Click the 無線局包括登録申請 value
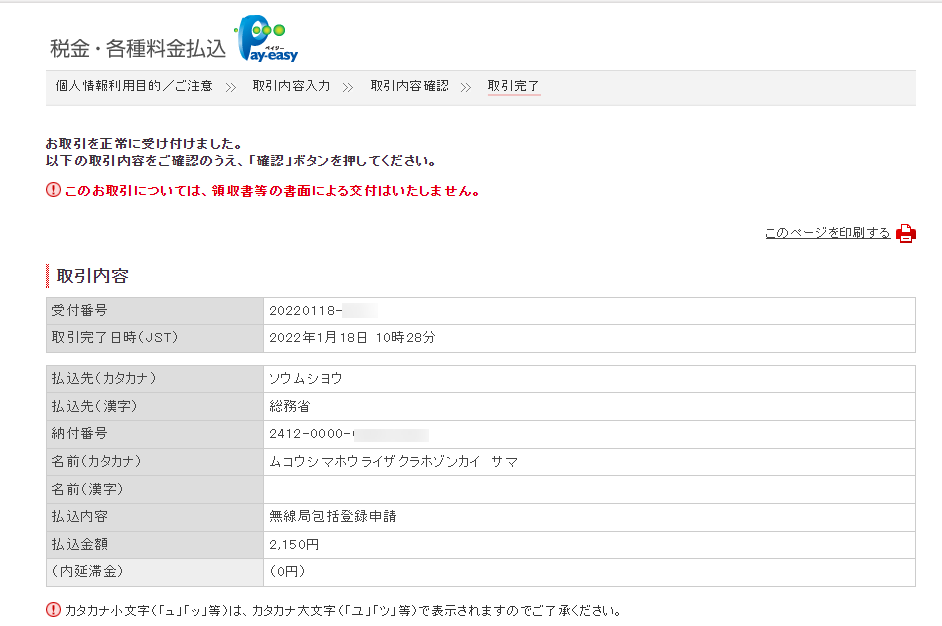The width and height of the screenshot is (942, 626). pos(333,517)
